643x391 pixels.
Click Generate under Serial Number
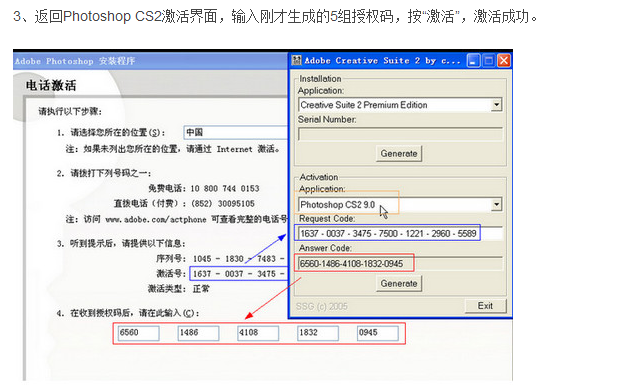coord(399,153)
